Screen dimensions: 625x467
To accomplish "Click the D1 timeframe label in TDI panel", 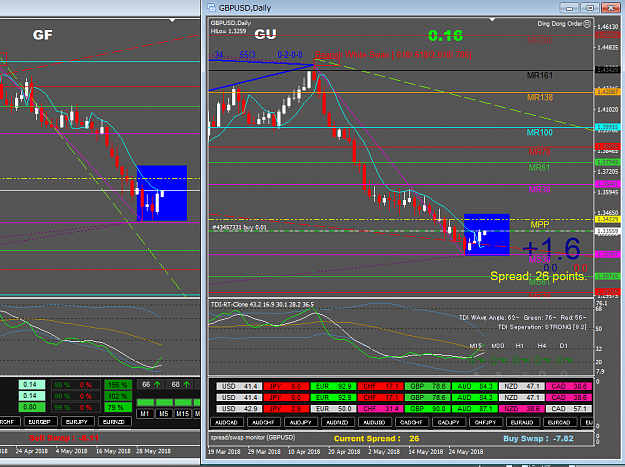I will pyautogui.click(x=564, y=346).
